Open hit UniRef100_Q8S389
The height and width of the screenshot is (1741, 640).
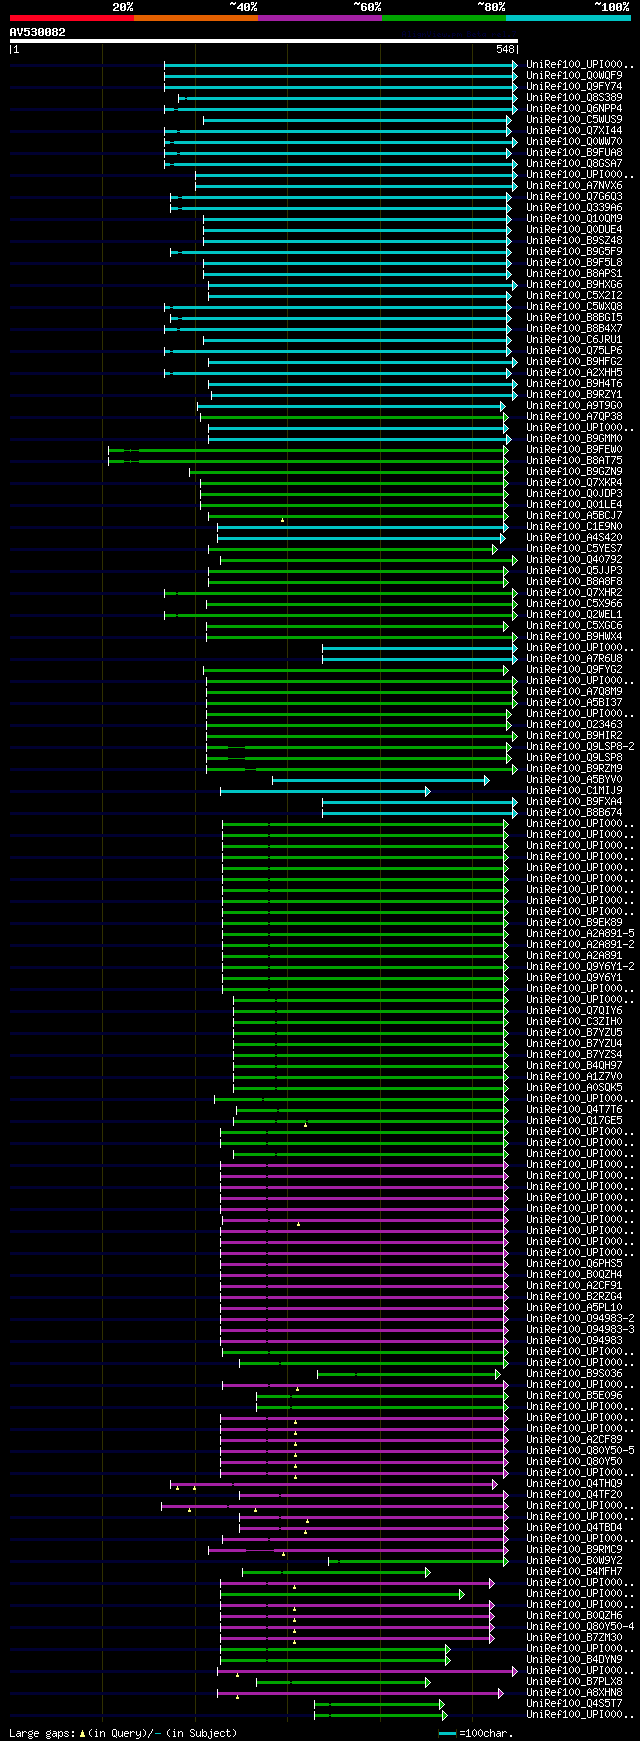(574, 98)
